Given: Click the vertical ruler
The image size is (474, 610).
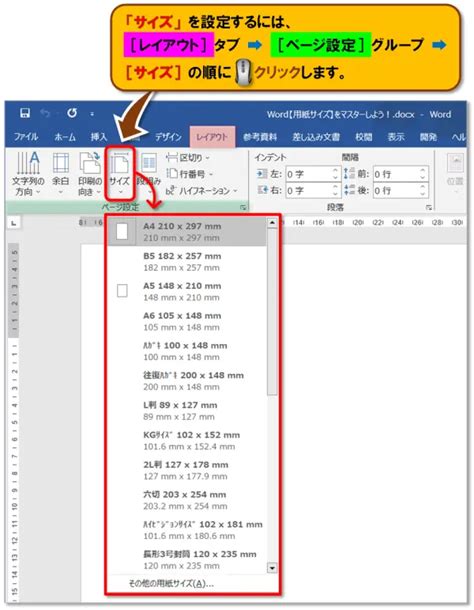Looking at the screenshot, I should 14,422.
